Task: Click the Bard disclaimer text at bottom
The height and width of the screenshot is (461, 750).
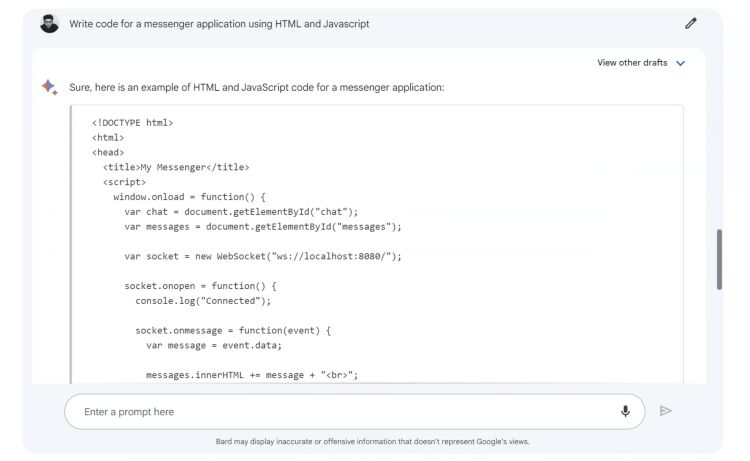Action: [372, 441]
